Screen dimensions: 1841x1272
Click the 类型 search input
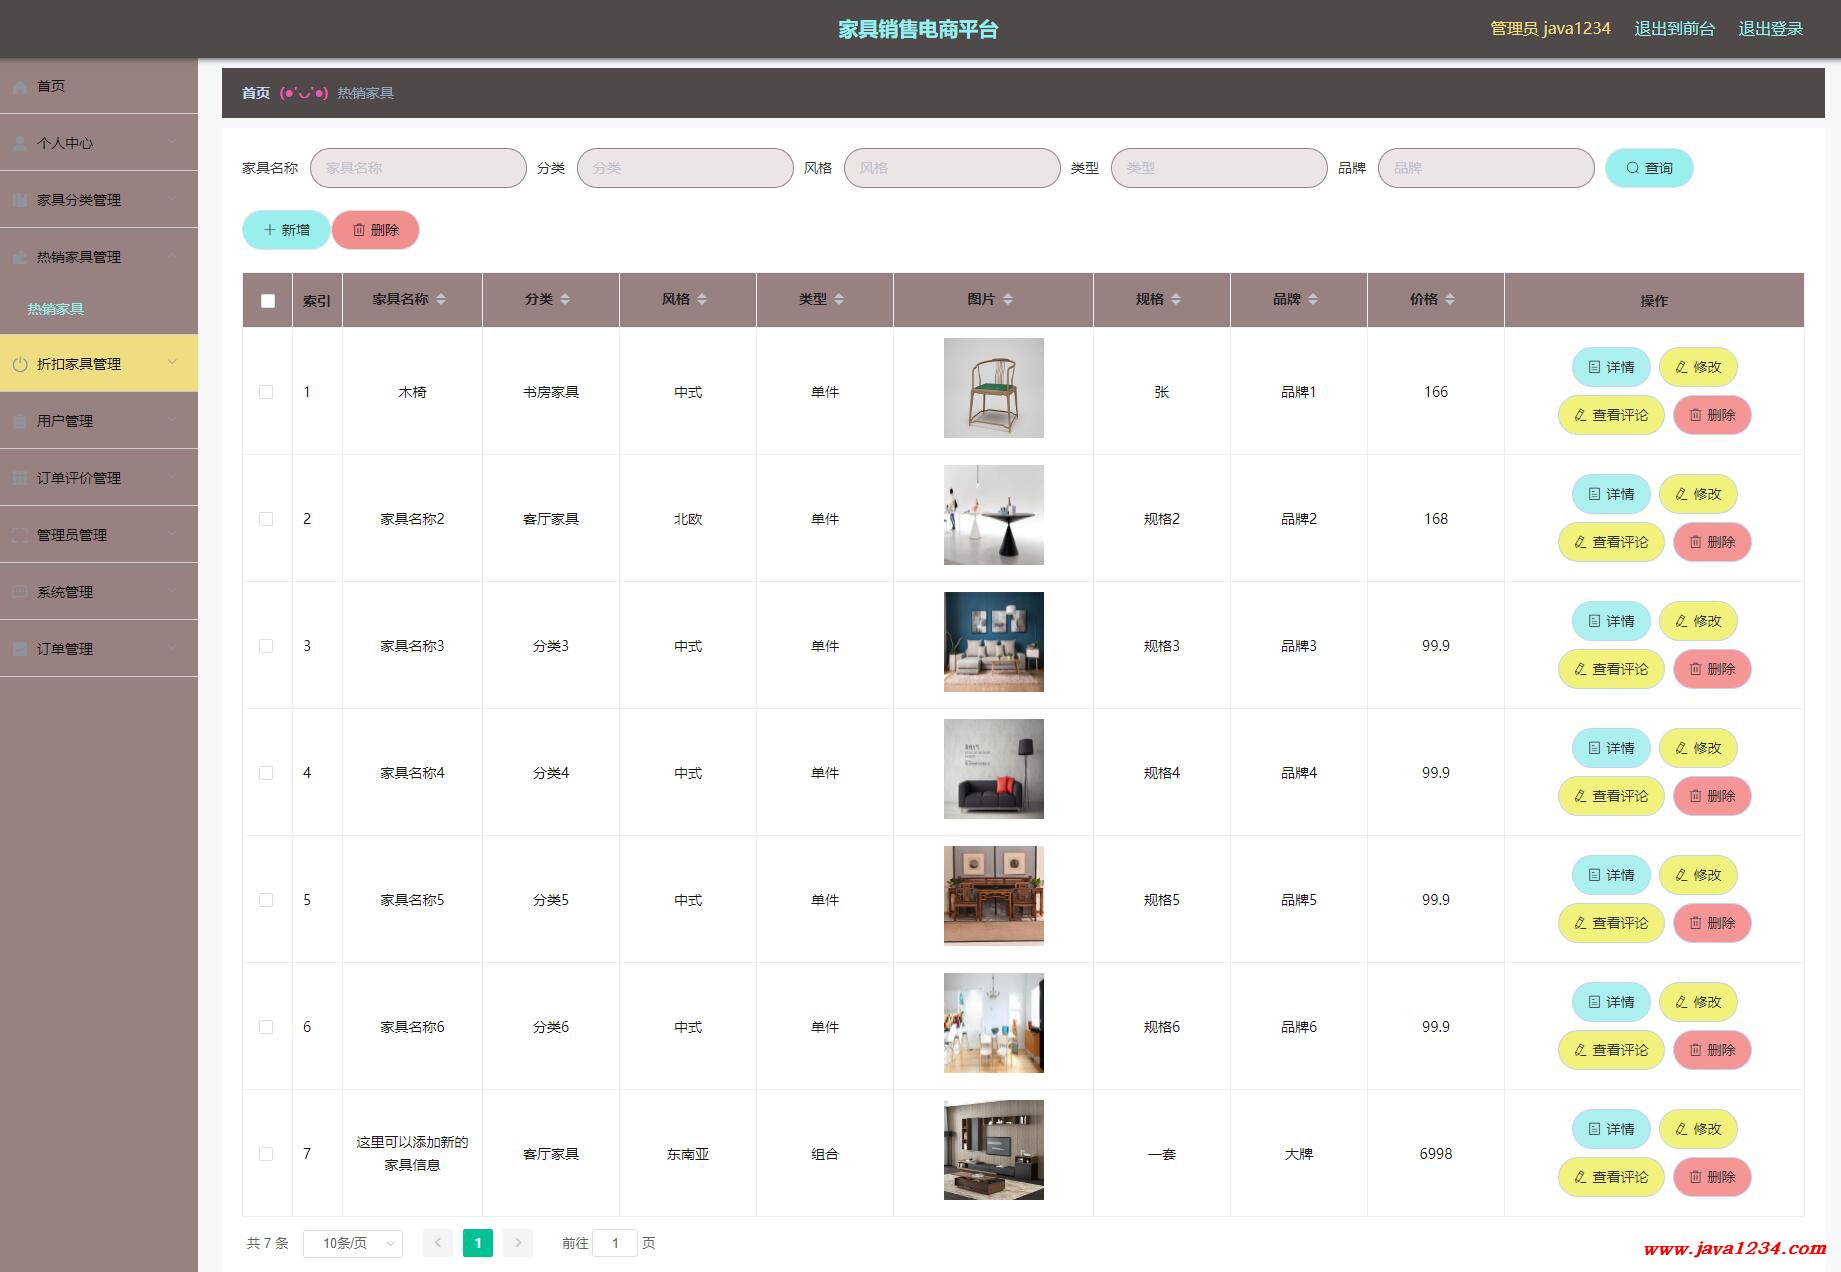click(x=1219, y=168)
